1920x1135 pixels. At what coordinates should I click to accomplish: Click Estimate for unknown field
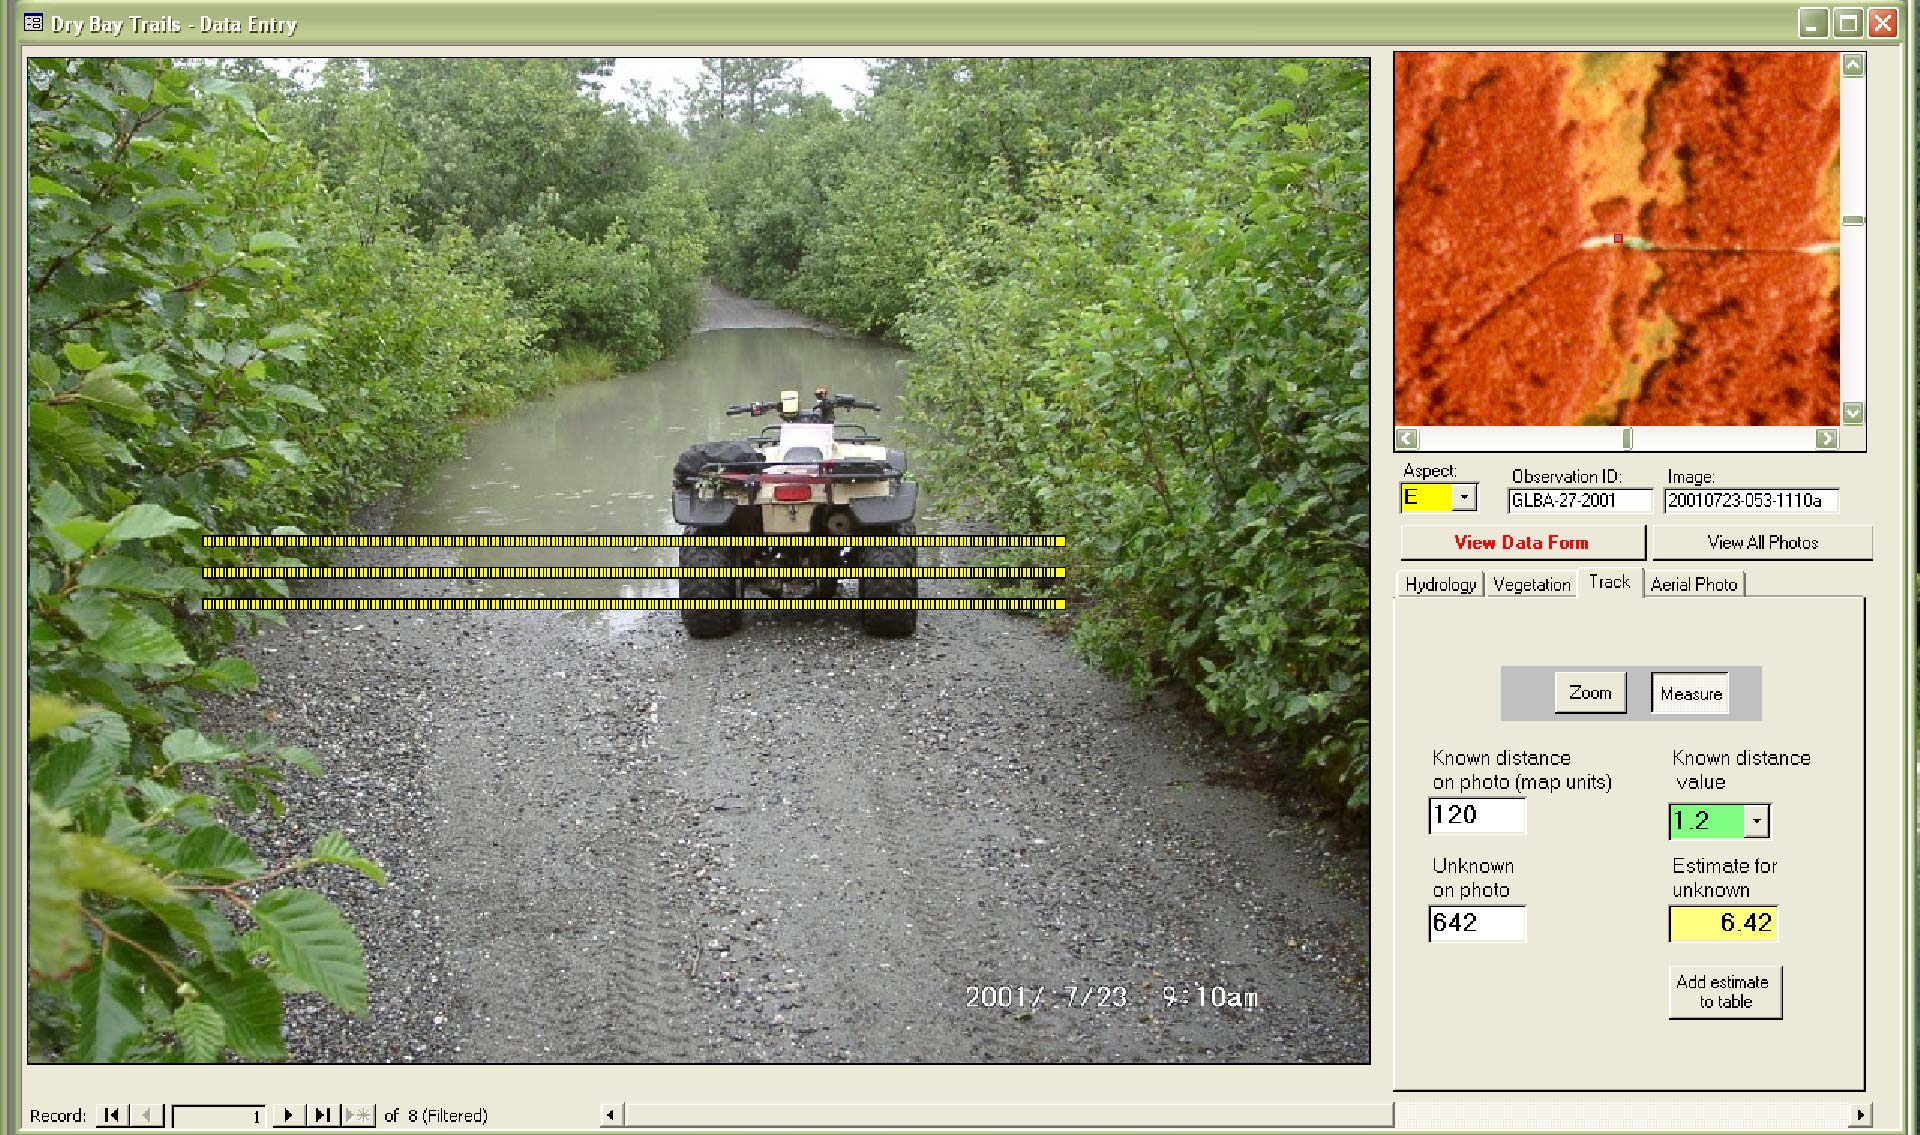point(1723,923)
